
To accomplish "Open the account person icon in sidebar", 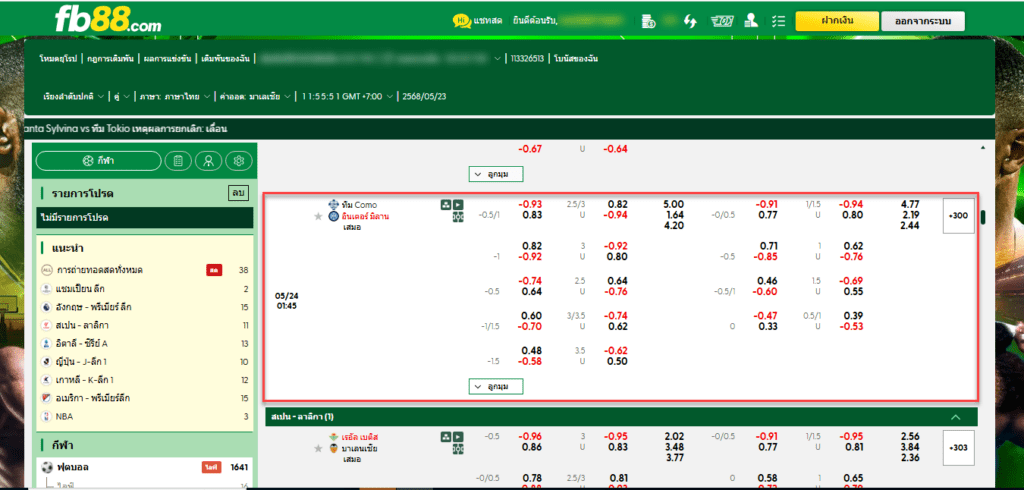I will (208, 161).
